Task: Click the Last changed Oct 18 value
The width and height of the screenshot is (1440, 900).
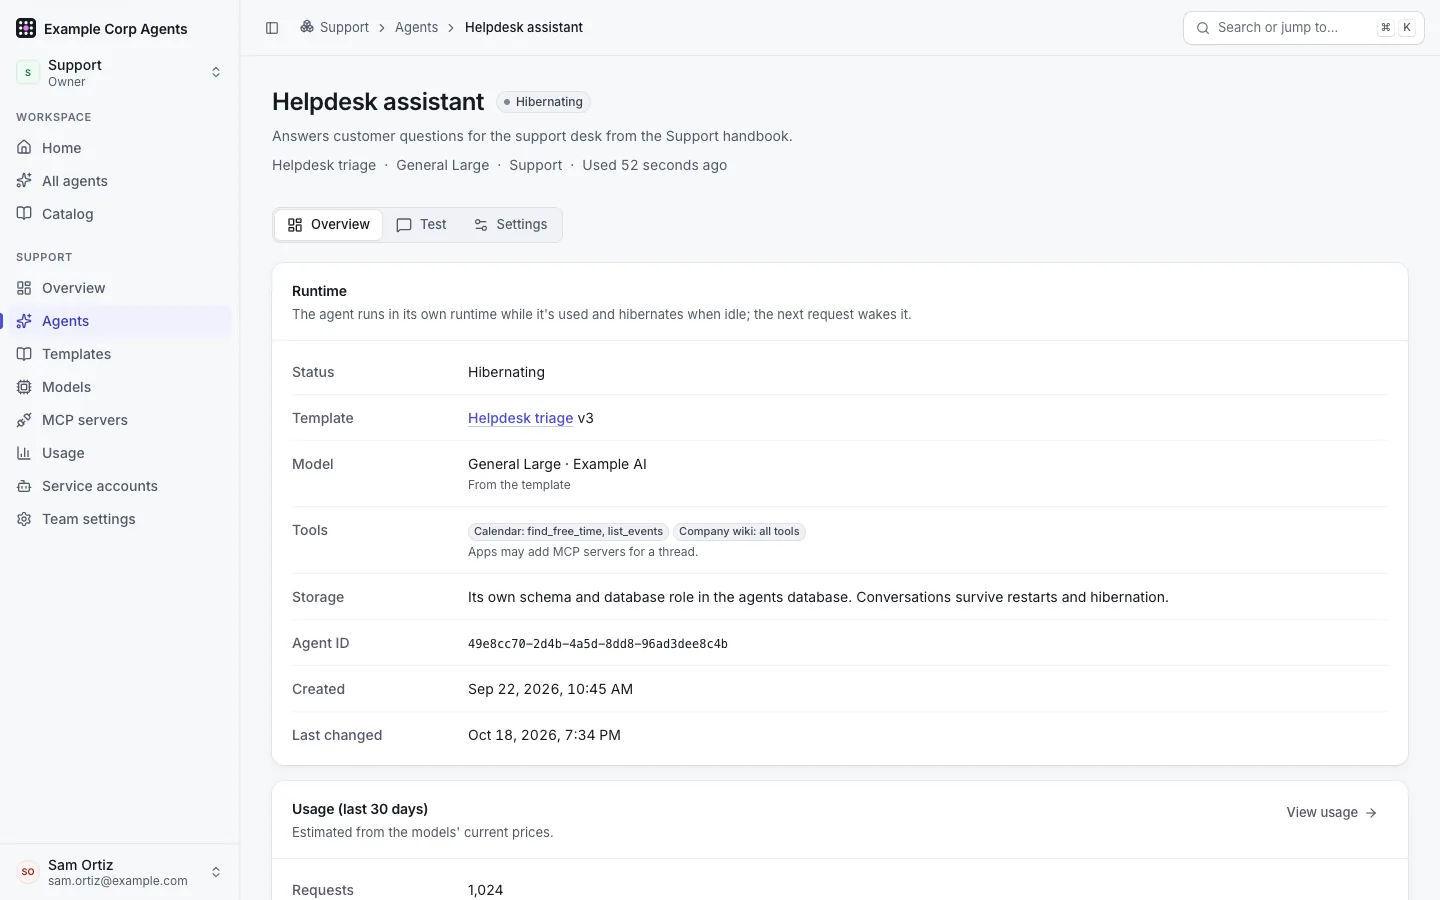Action: [544, 735]
